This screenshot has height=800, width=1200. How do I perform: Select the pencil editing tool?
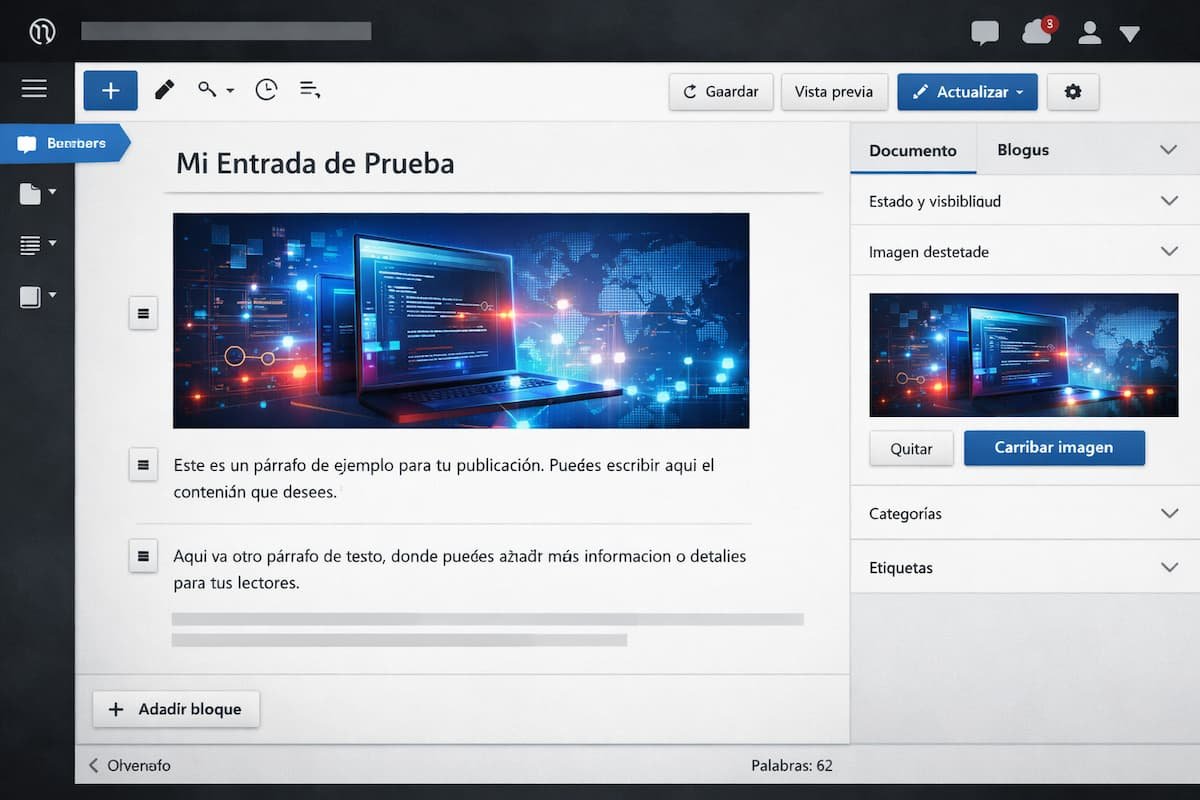[164, 90]
